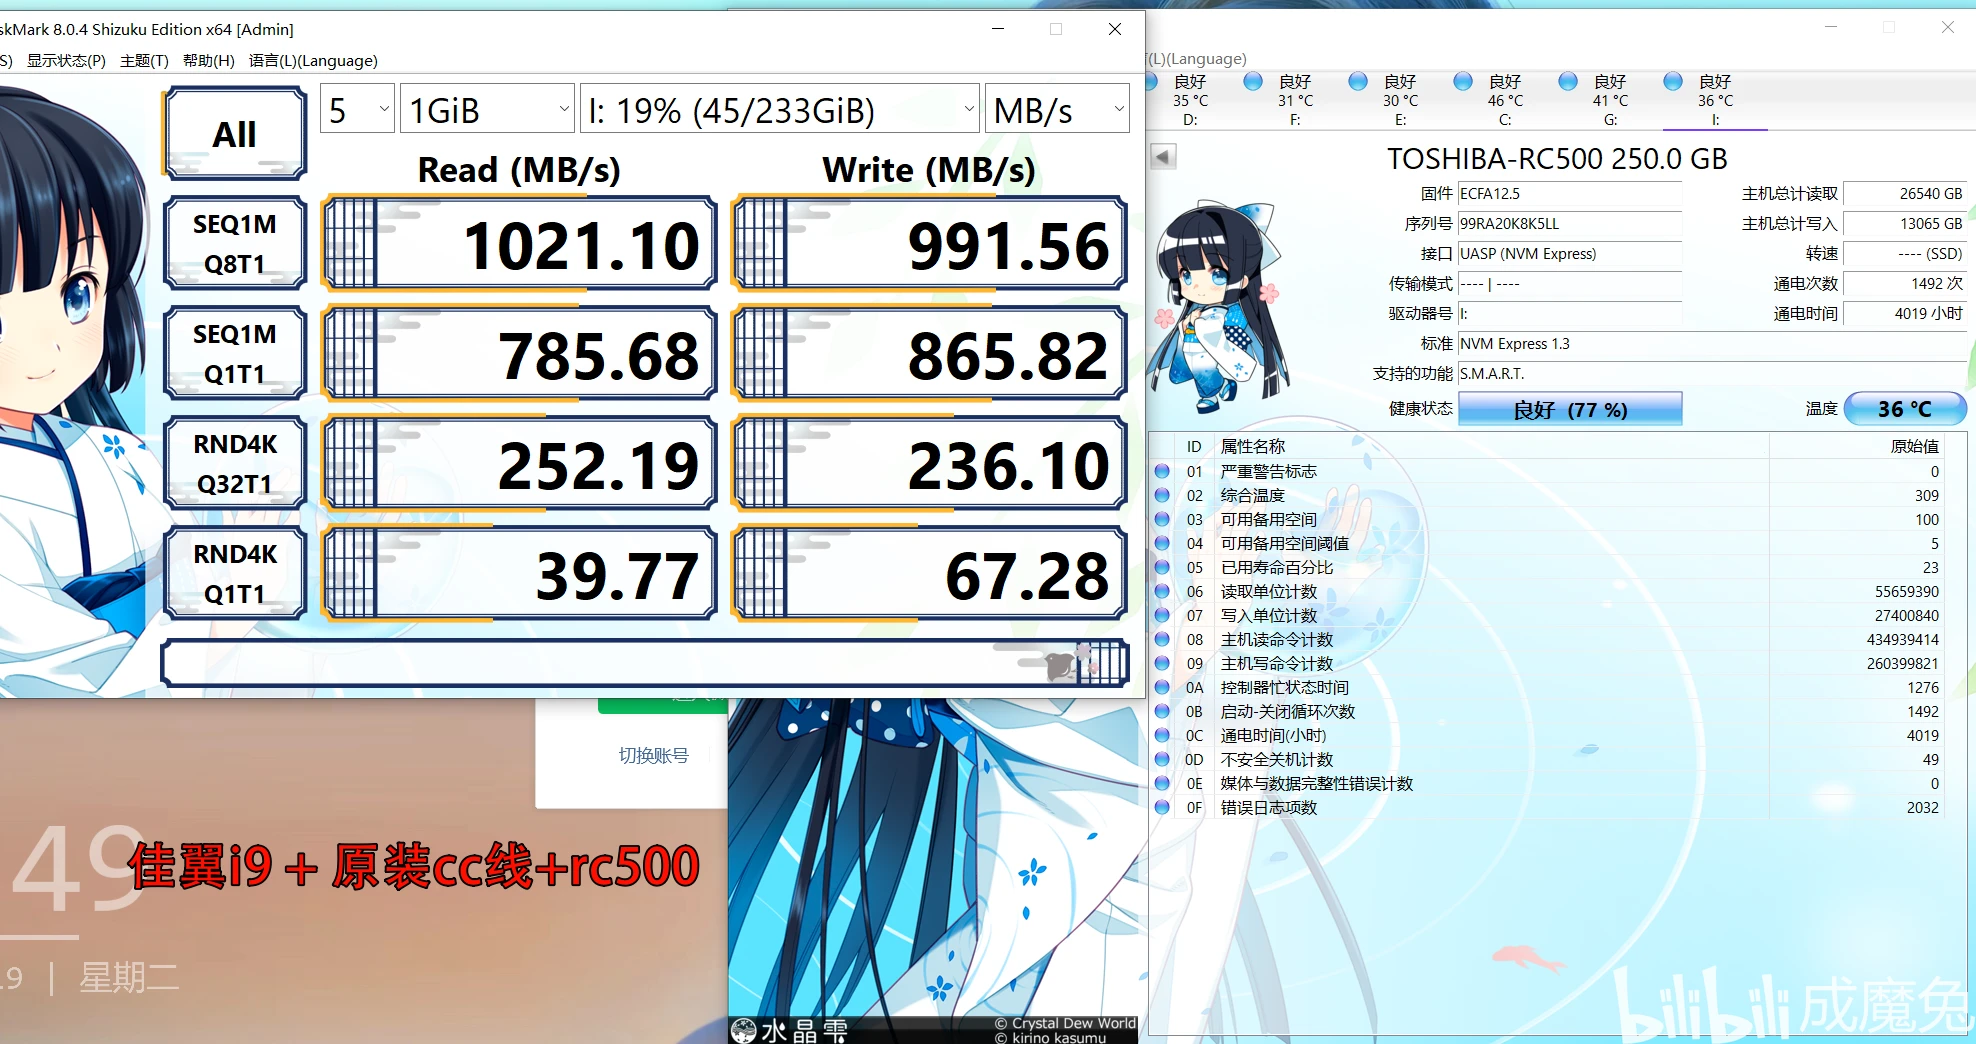This screenshot has height=1044, width=1976.
Task: Click the 36 °C temperature badge
Action: coord(1903,409)
